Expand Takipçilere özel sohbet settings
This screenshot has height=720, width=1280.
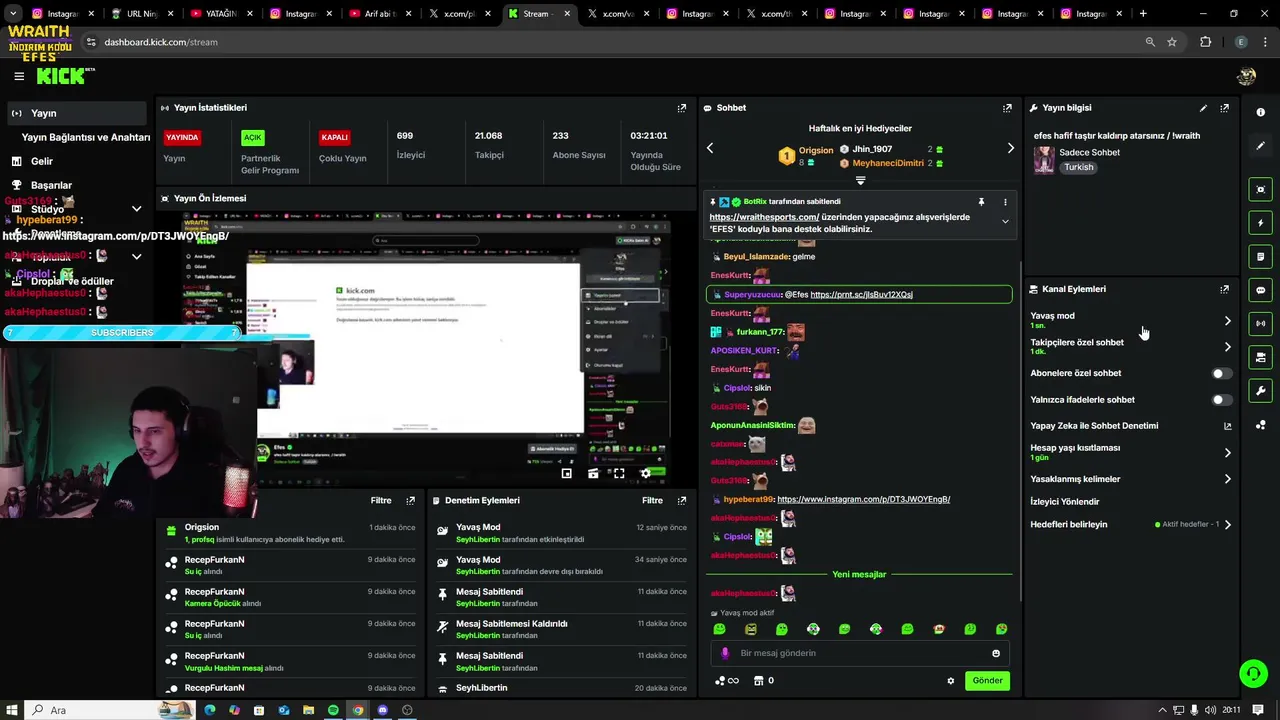tap(1228, 347)
